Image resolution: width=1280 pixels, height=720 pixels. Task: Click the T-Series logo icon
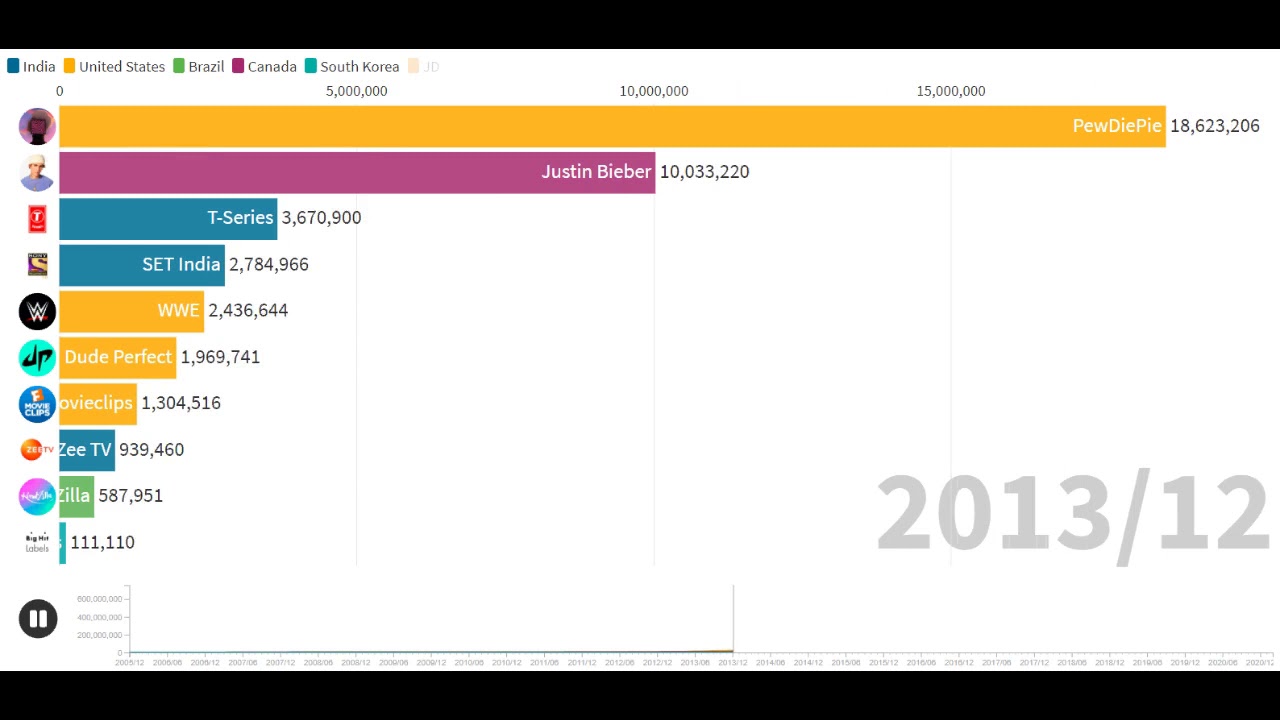(37, 219)
